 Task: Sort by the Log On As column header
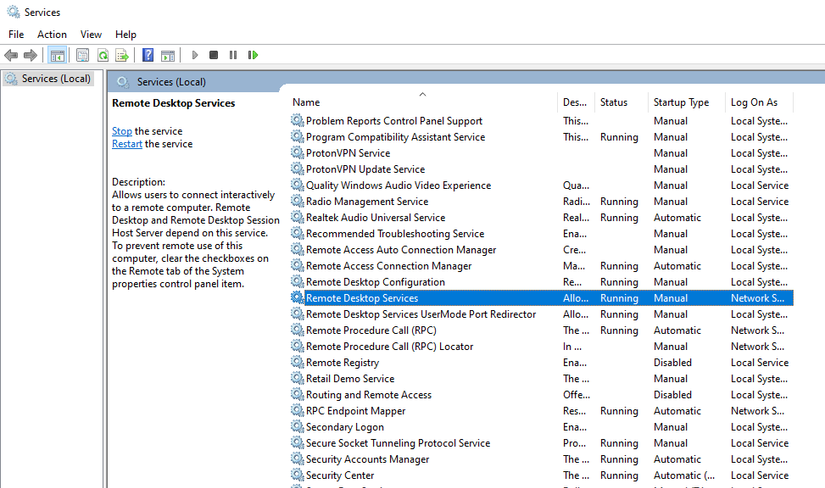click(759, 102)
